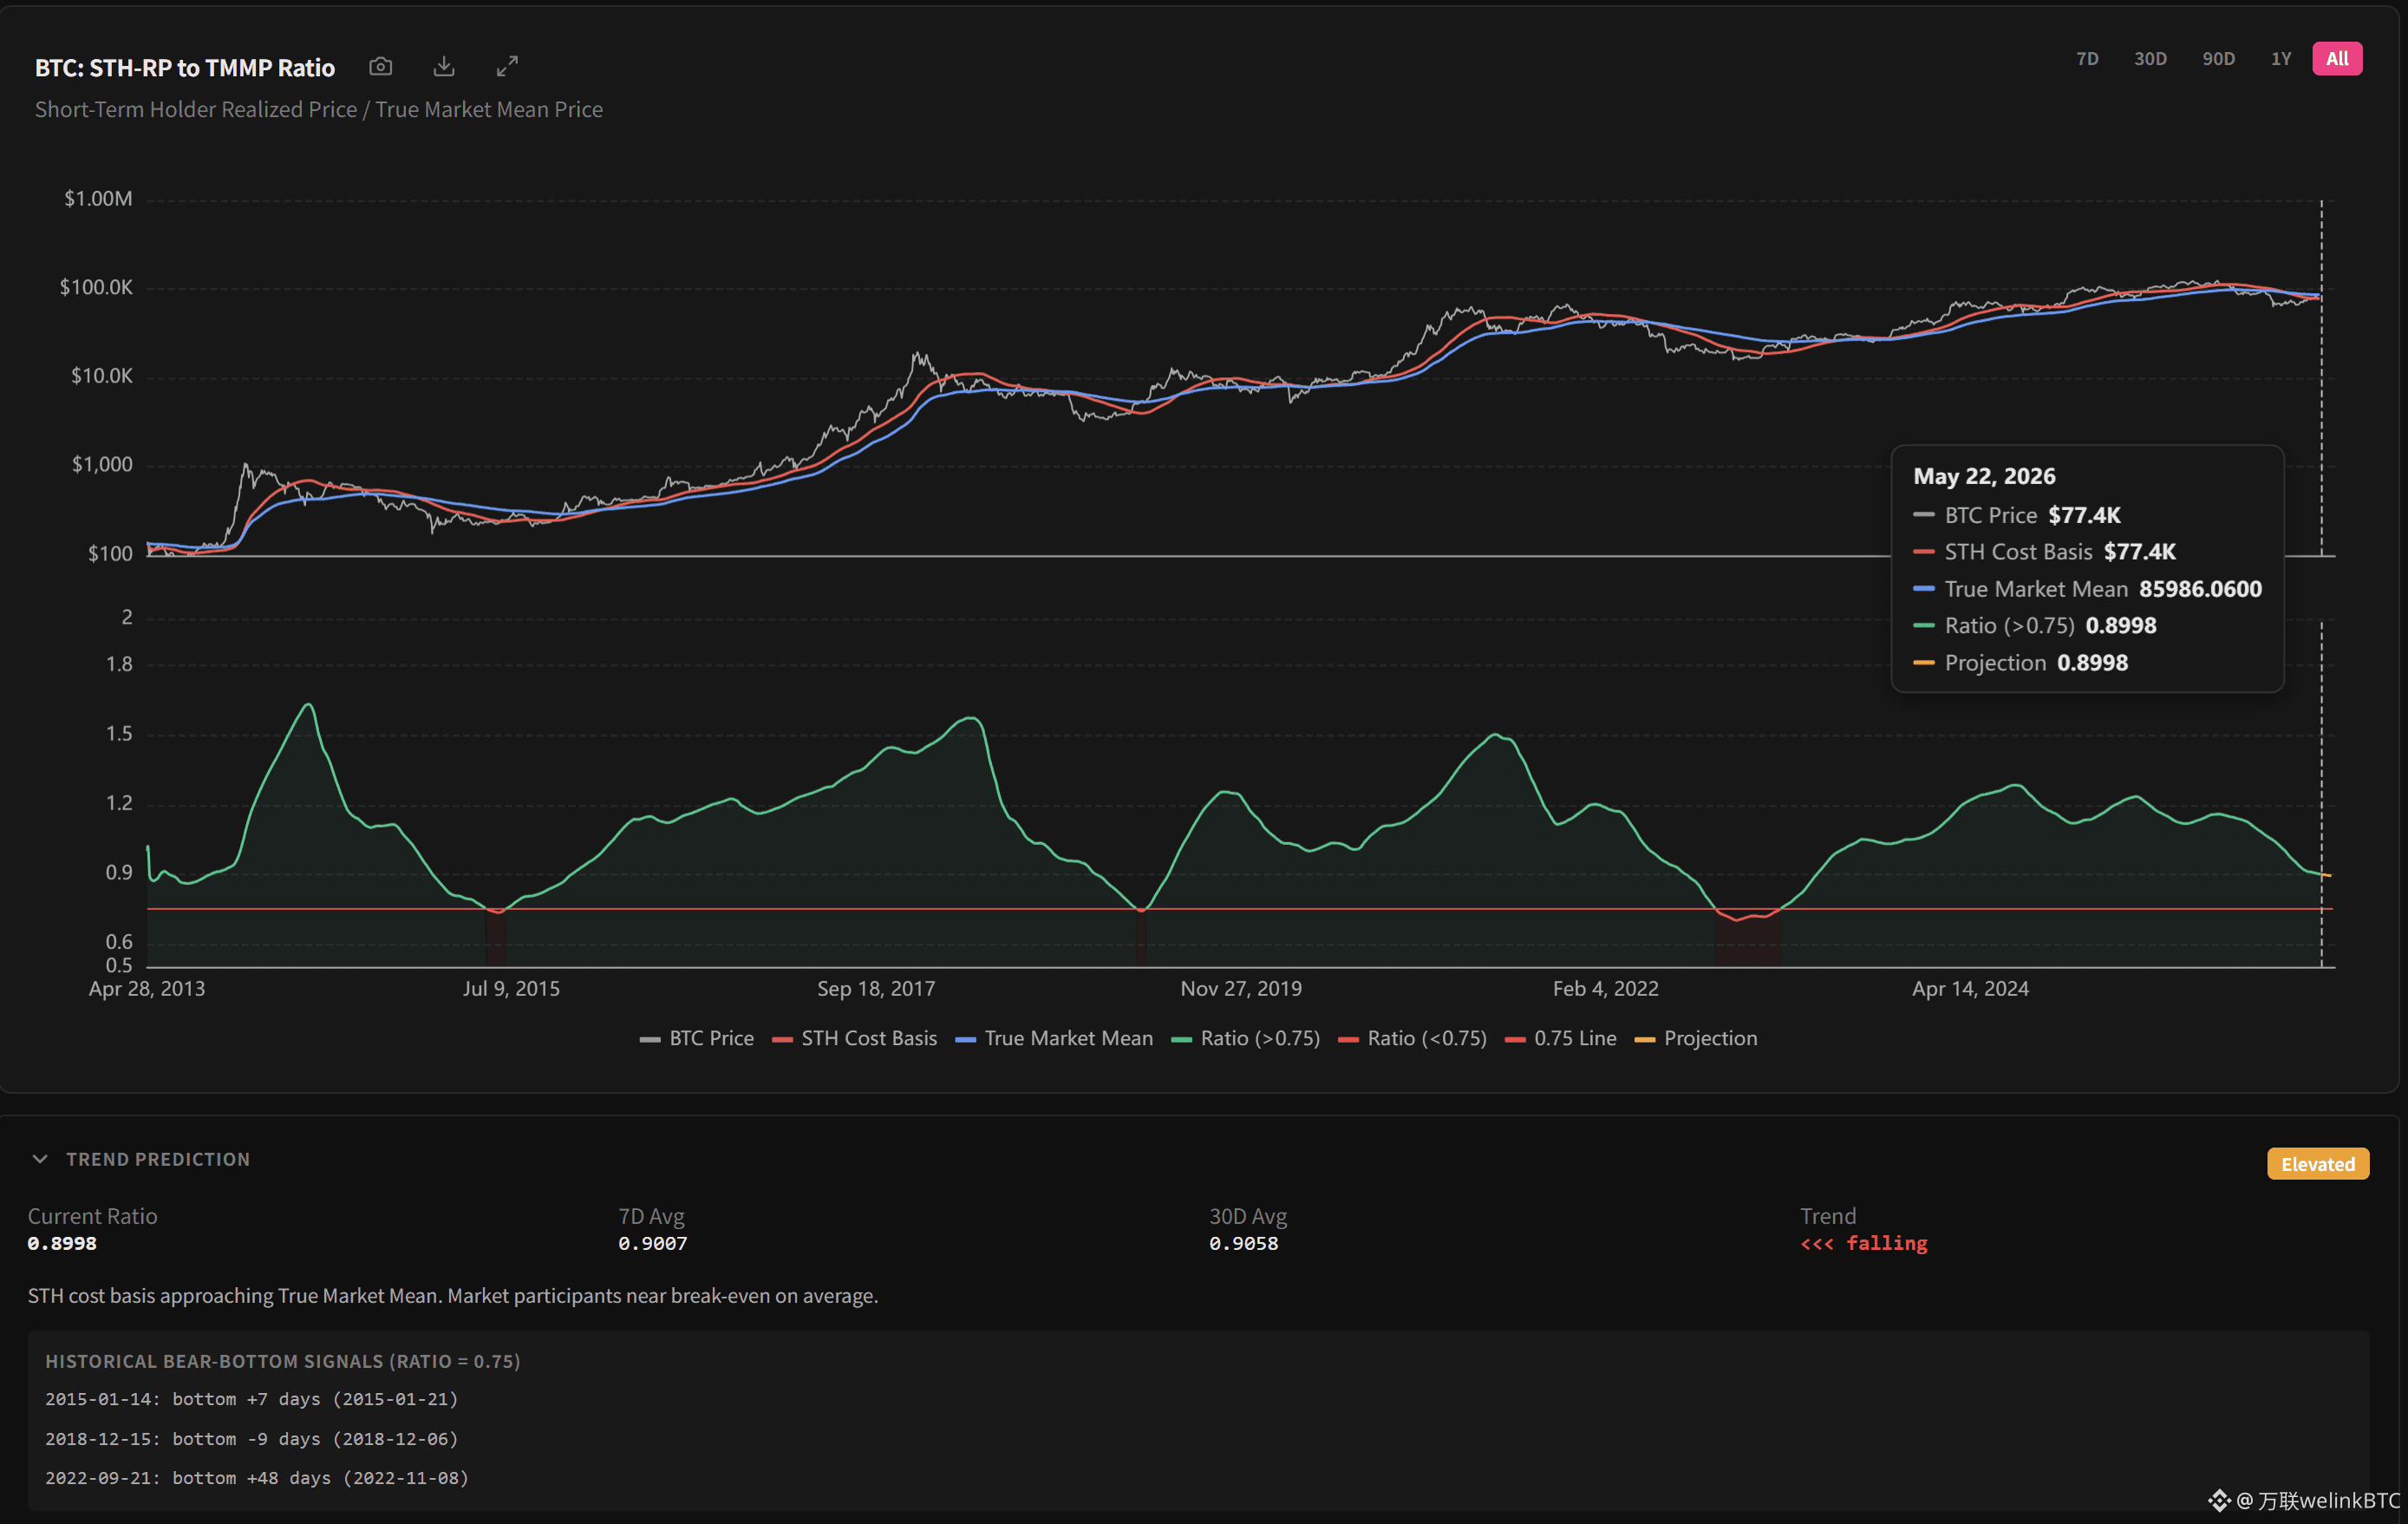Click the x-axis label 'Apr 28, 2013'

[x=147, y=989]
